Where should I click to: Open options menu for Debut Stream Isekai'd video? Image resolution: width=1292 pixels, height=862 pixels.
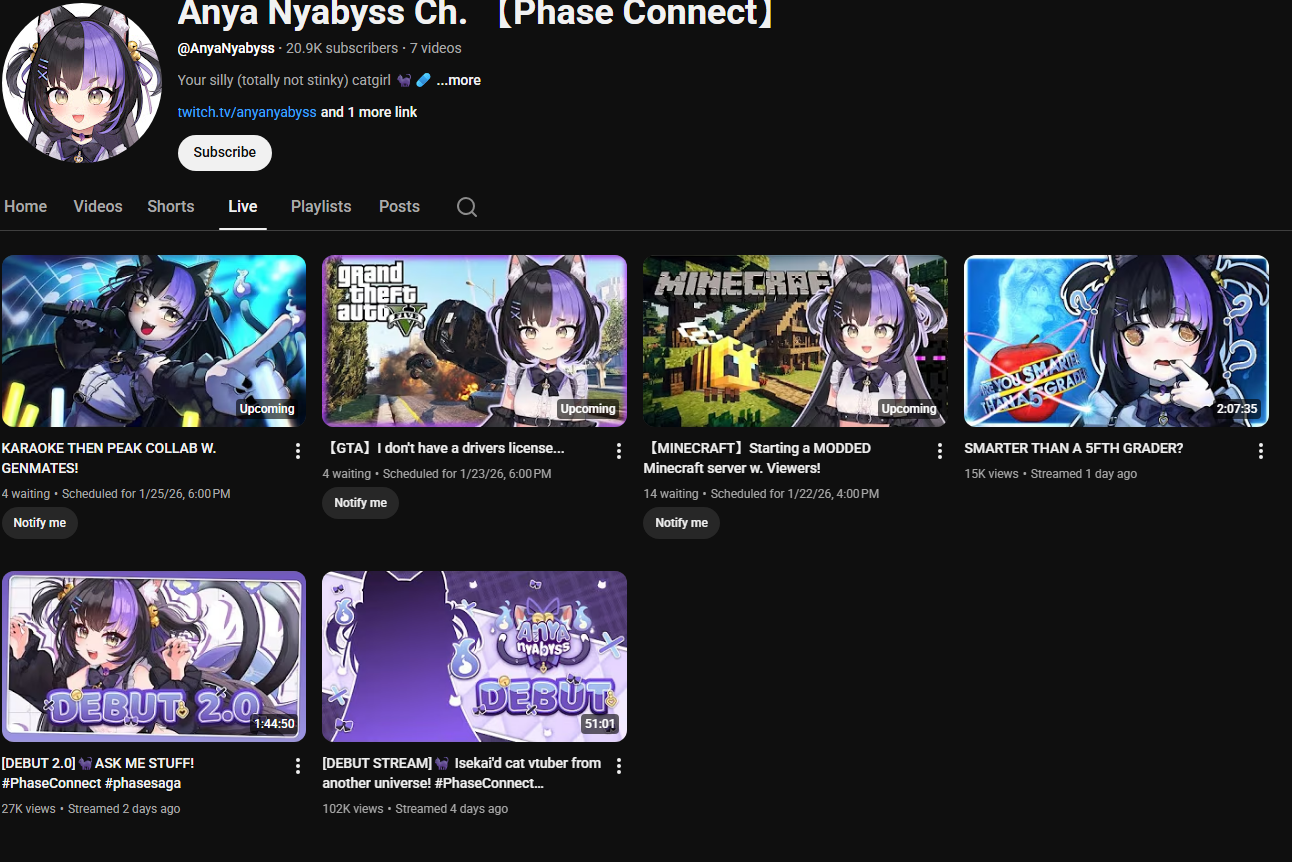pos(619,766)
